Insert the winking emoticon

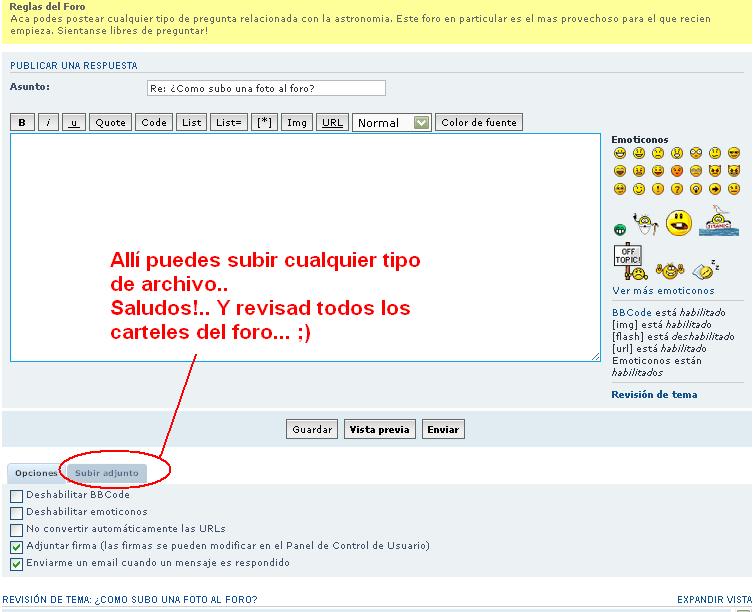639,189
